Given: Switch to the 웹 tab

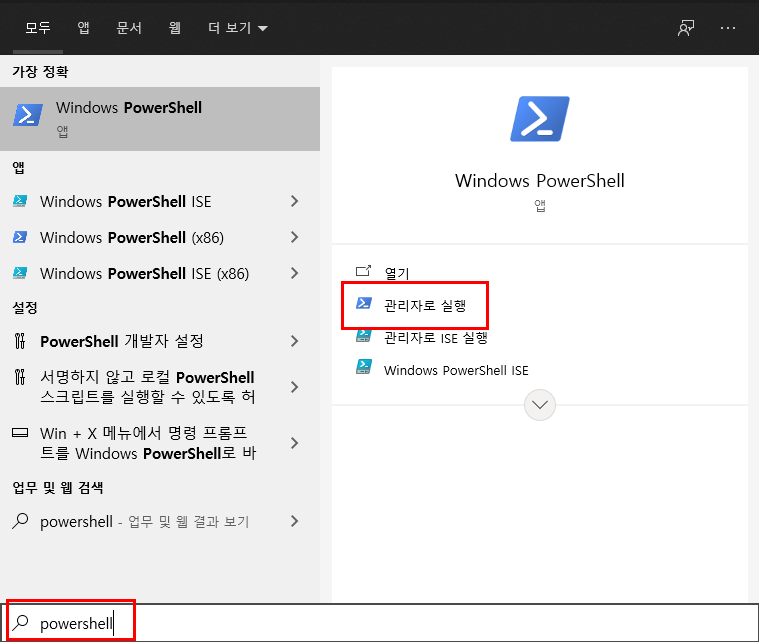Looking at the screenshot, I should point(175,28).
